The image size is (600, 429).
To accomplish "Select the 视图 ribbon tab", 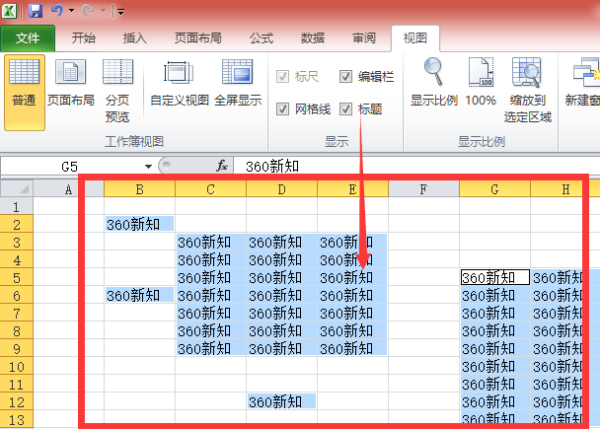I will tap(415, 38).
